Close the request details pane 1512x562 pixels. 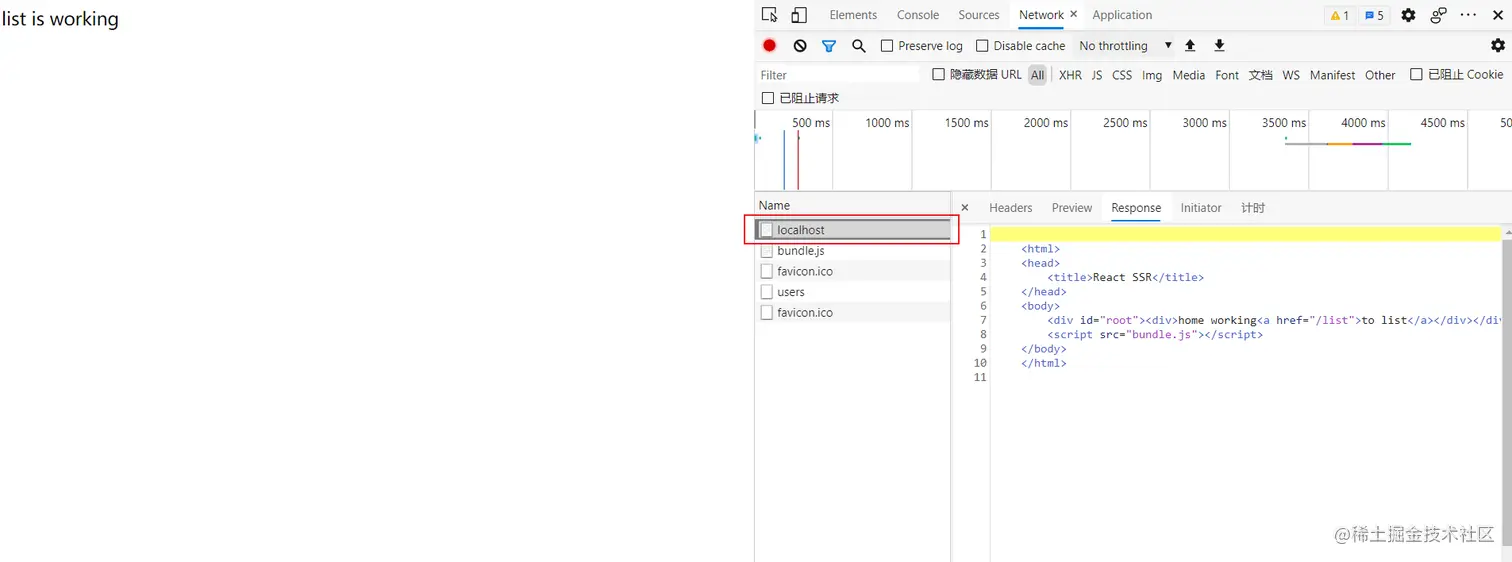[965, 208]
